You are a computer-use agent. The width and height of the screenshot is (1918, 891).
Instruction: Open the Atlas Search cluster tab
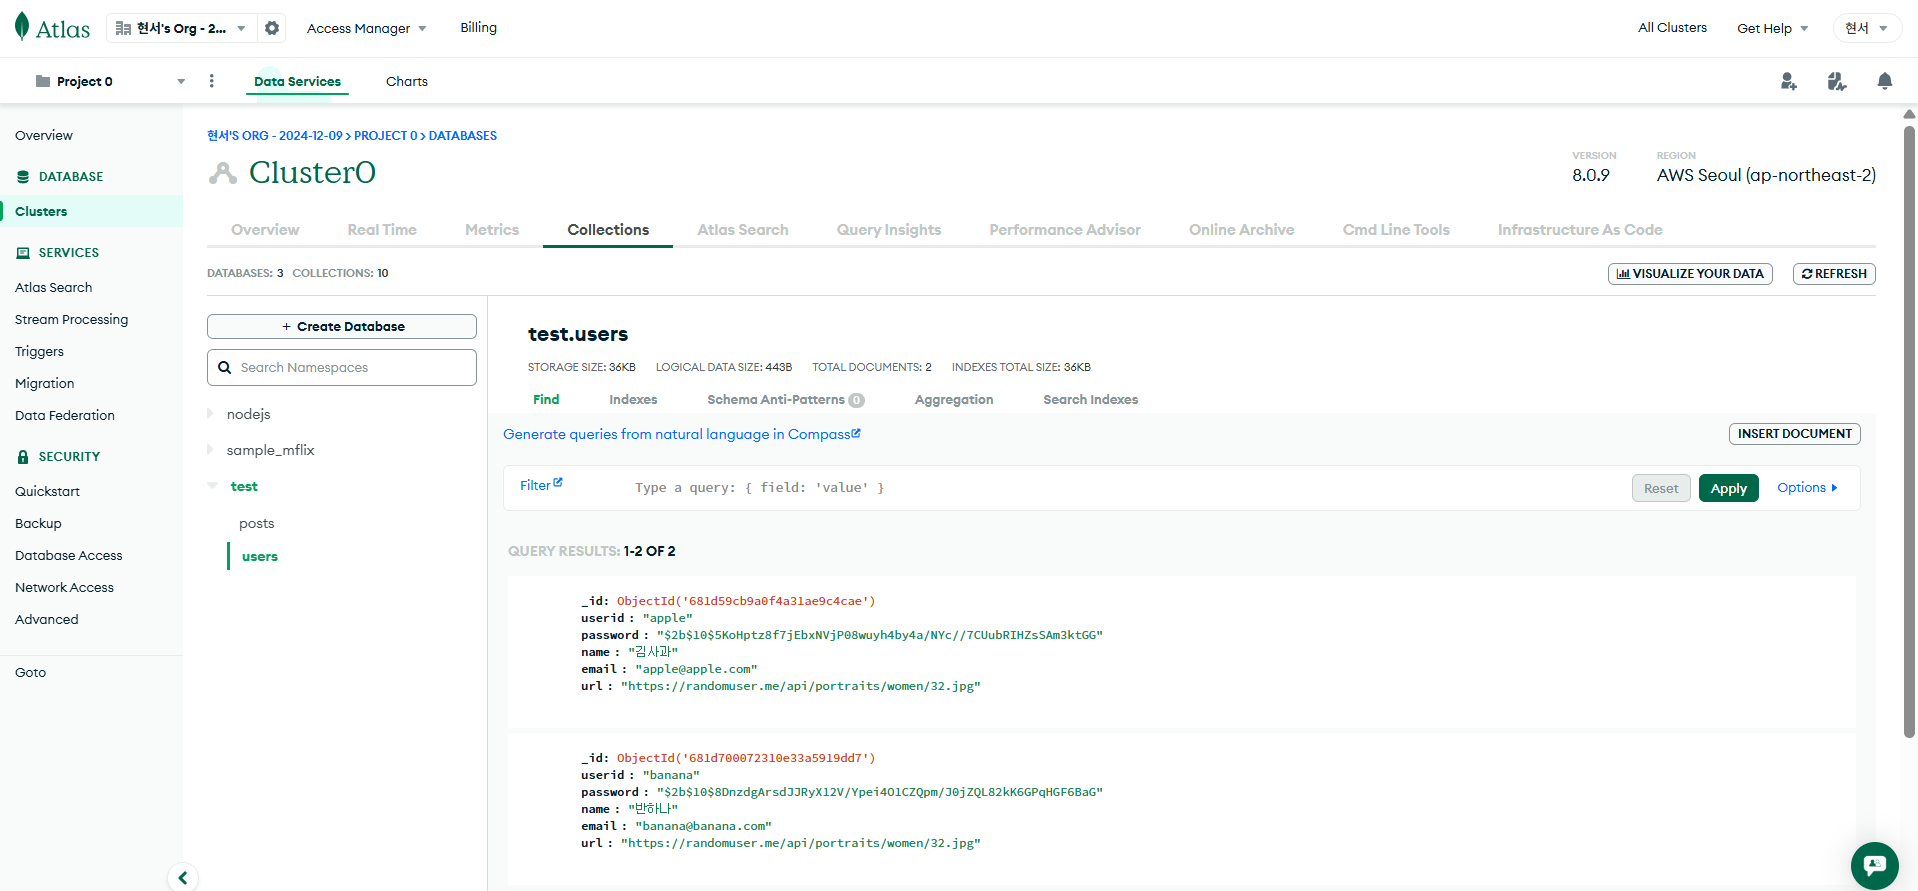click(743, 230)
